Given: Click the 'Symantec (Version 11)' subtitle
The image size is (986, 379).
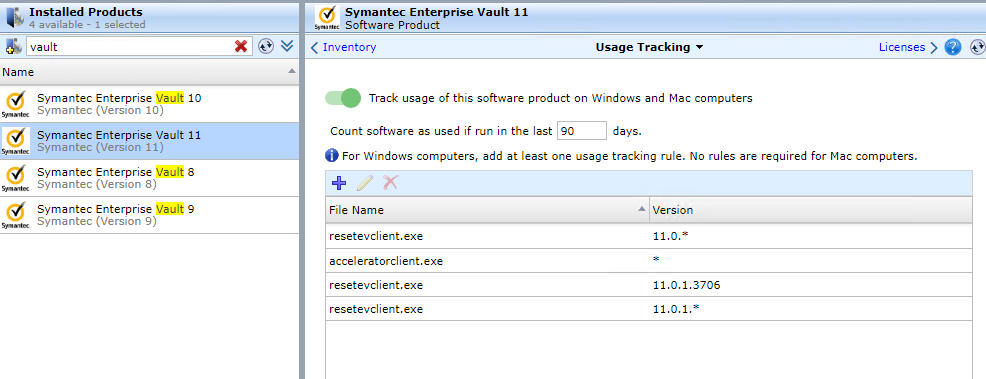Looking at the screenshot, I should coord(100,147).
